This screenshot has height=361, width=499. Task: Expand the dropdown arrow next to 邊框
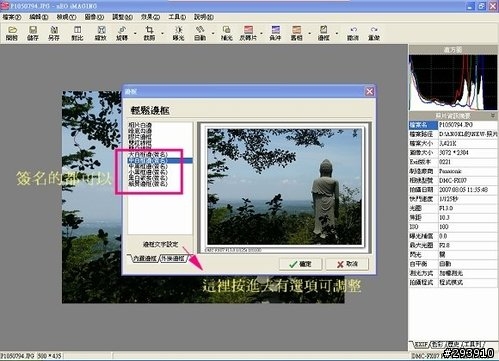click(x=337, y=33)
